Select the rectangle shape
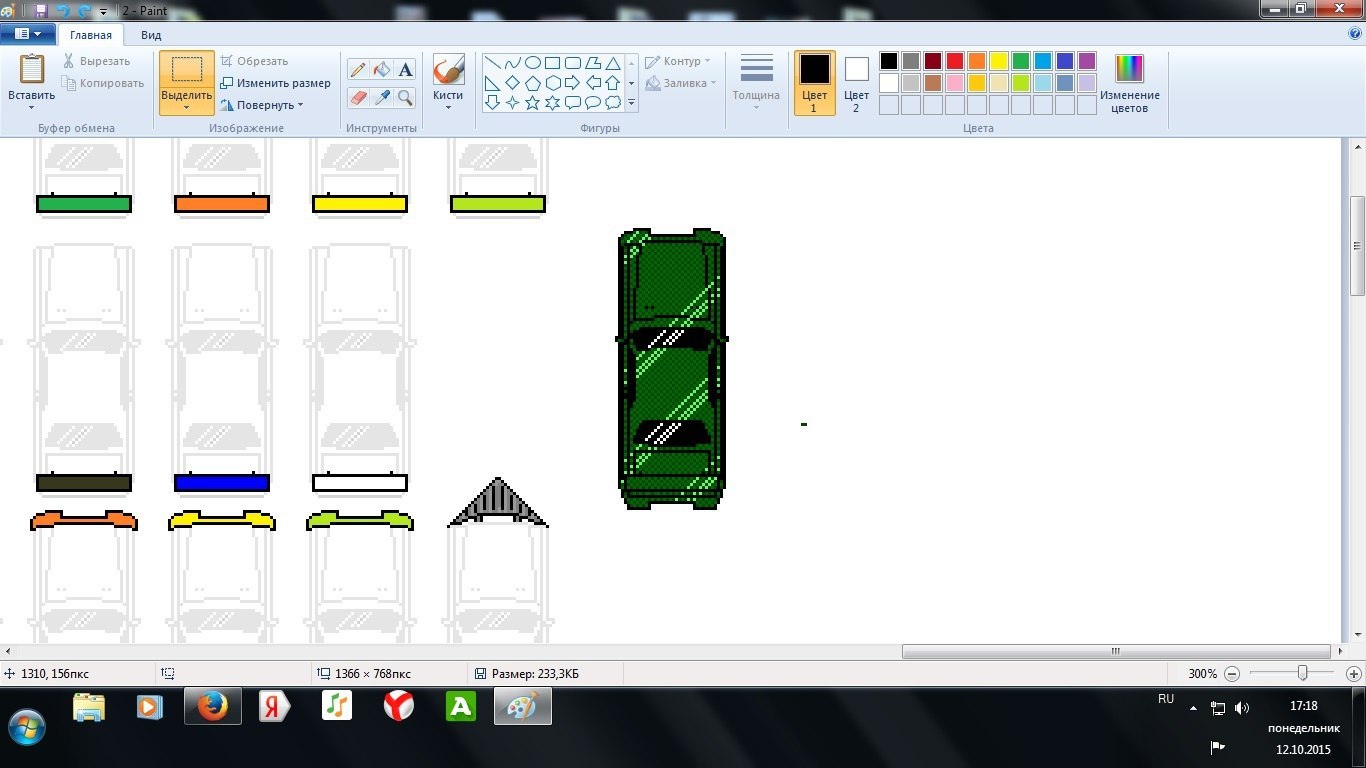 click(x=552, y=62)
